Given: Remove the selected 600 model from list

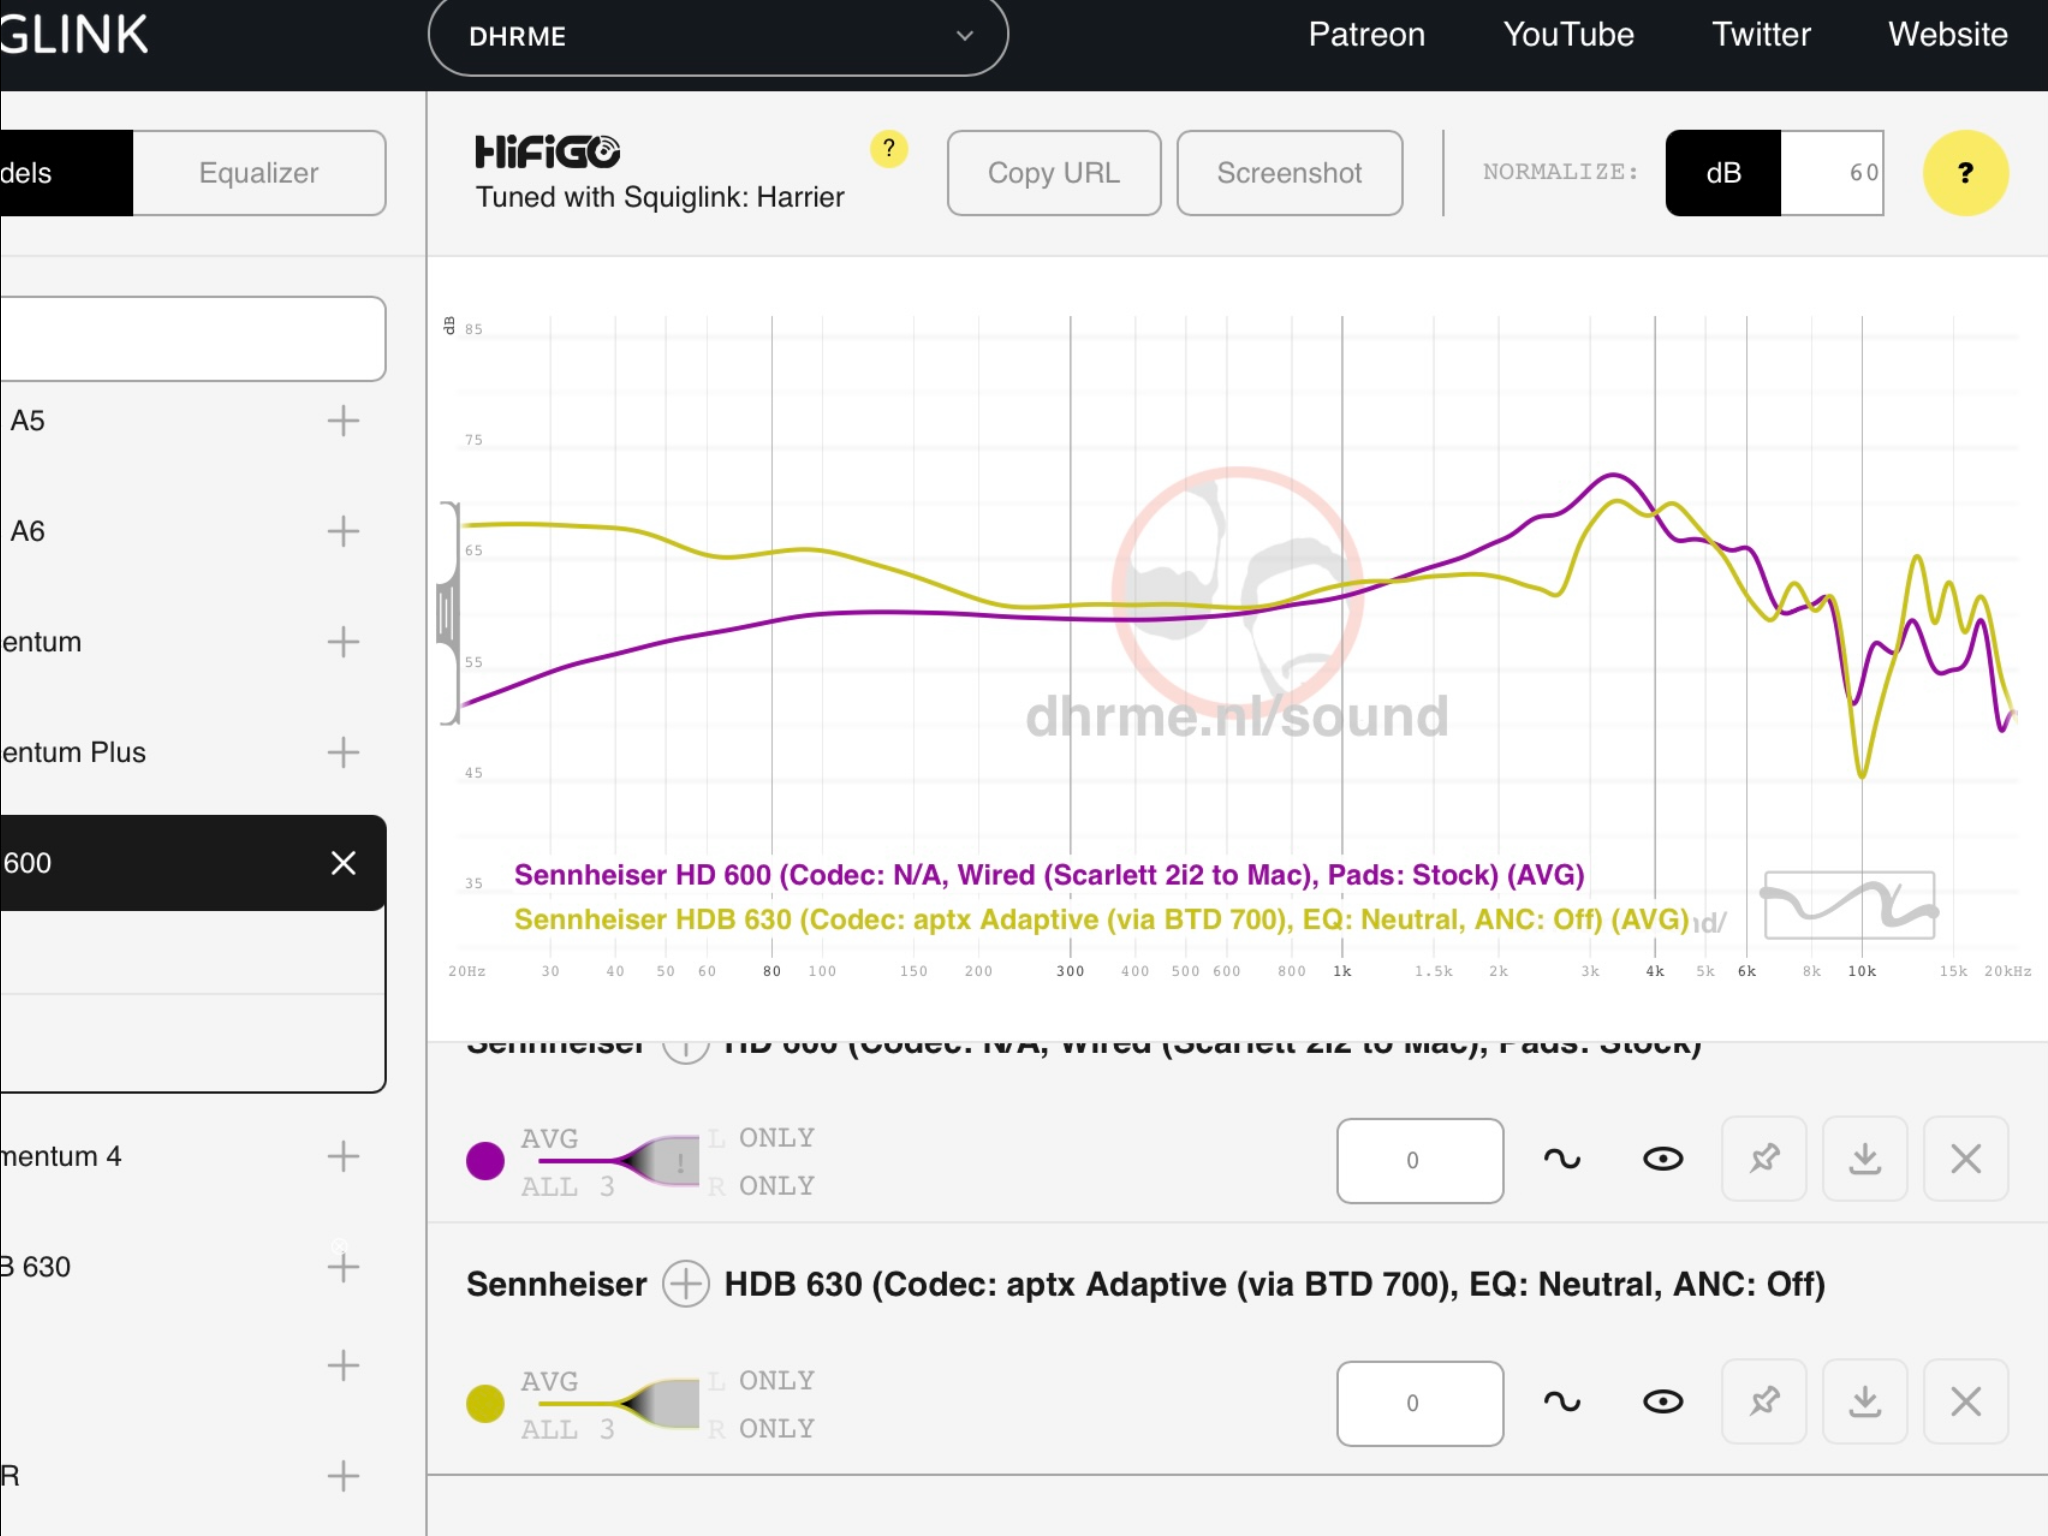Looking at the screenshot, I should click(x=343, y=863).
